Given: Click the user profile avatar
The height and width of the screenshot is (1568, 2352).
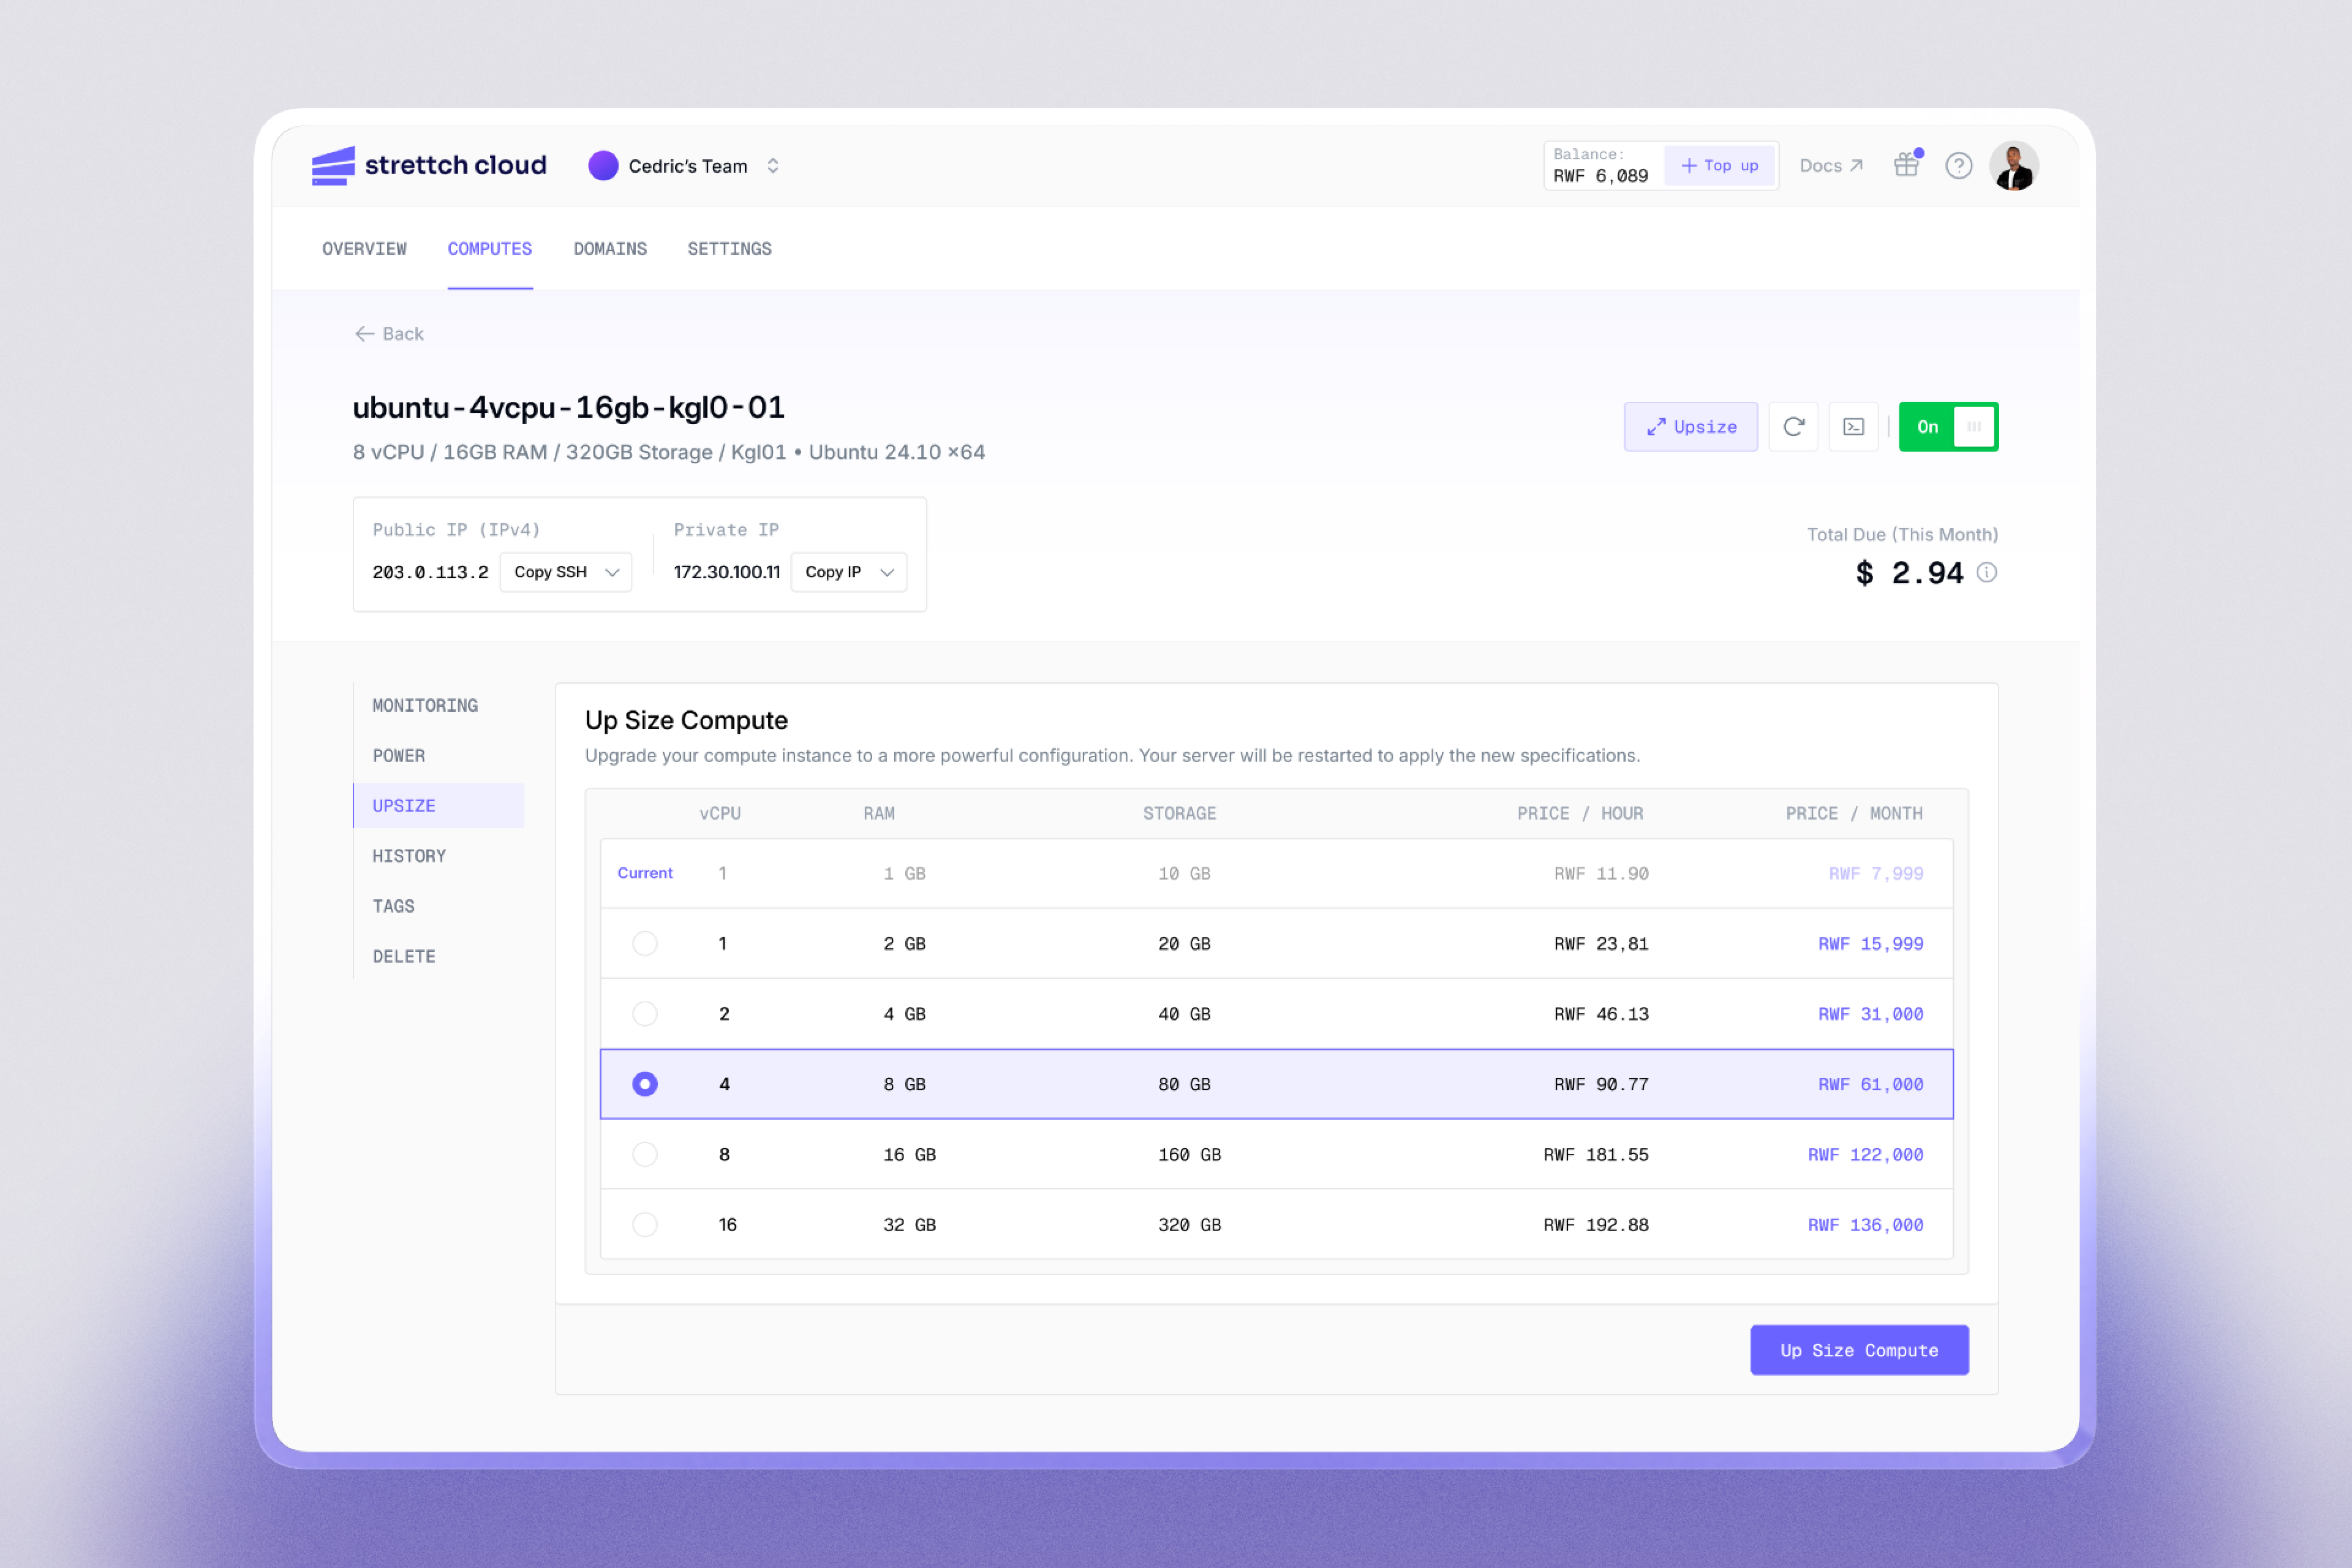Looking at the screenshot, I should pyautogui.click(x=2013, y=166).
